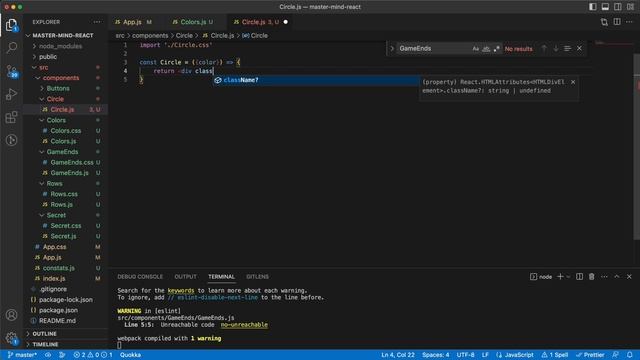The image size is (640, 360).
Task: Maximize the panel with chevron up
Action: (x=617, y=277)
